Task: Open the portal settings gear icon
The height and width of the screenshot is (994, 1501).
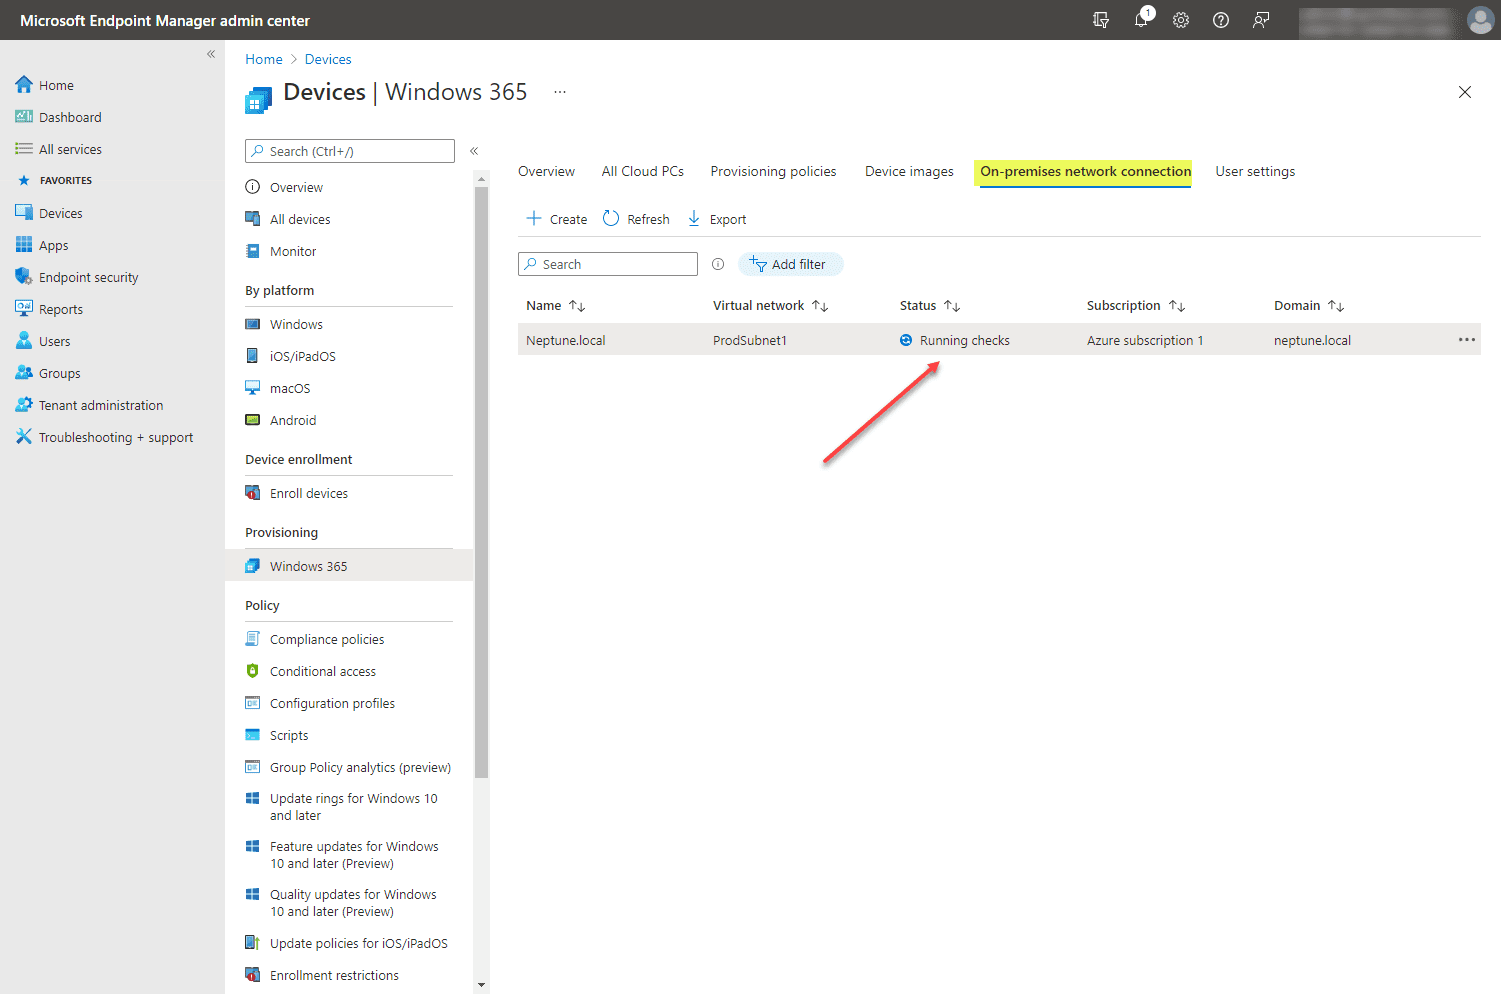Action: point(1181,20)
